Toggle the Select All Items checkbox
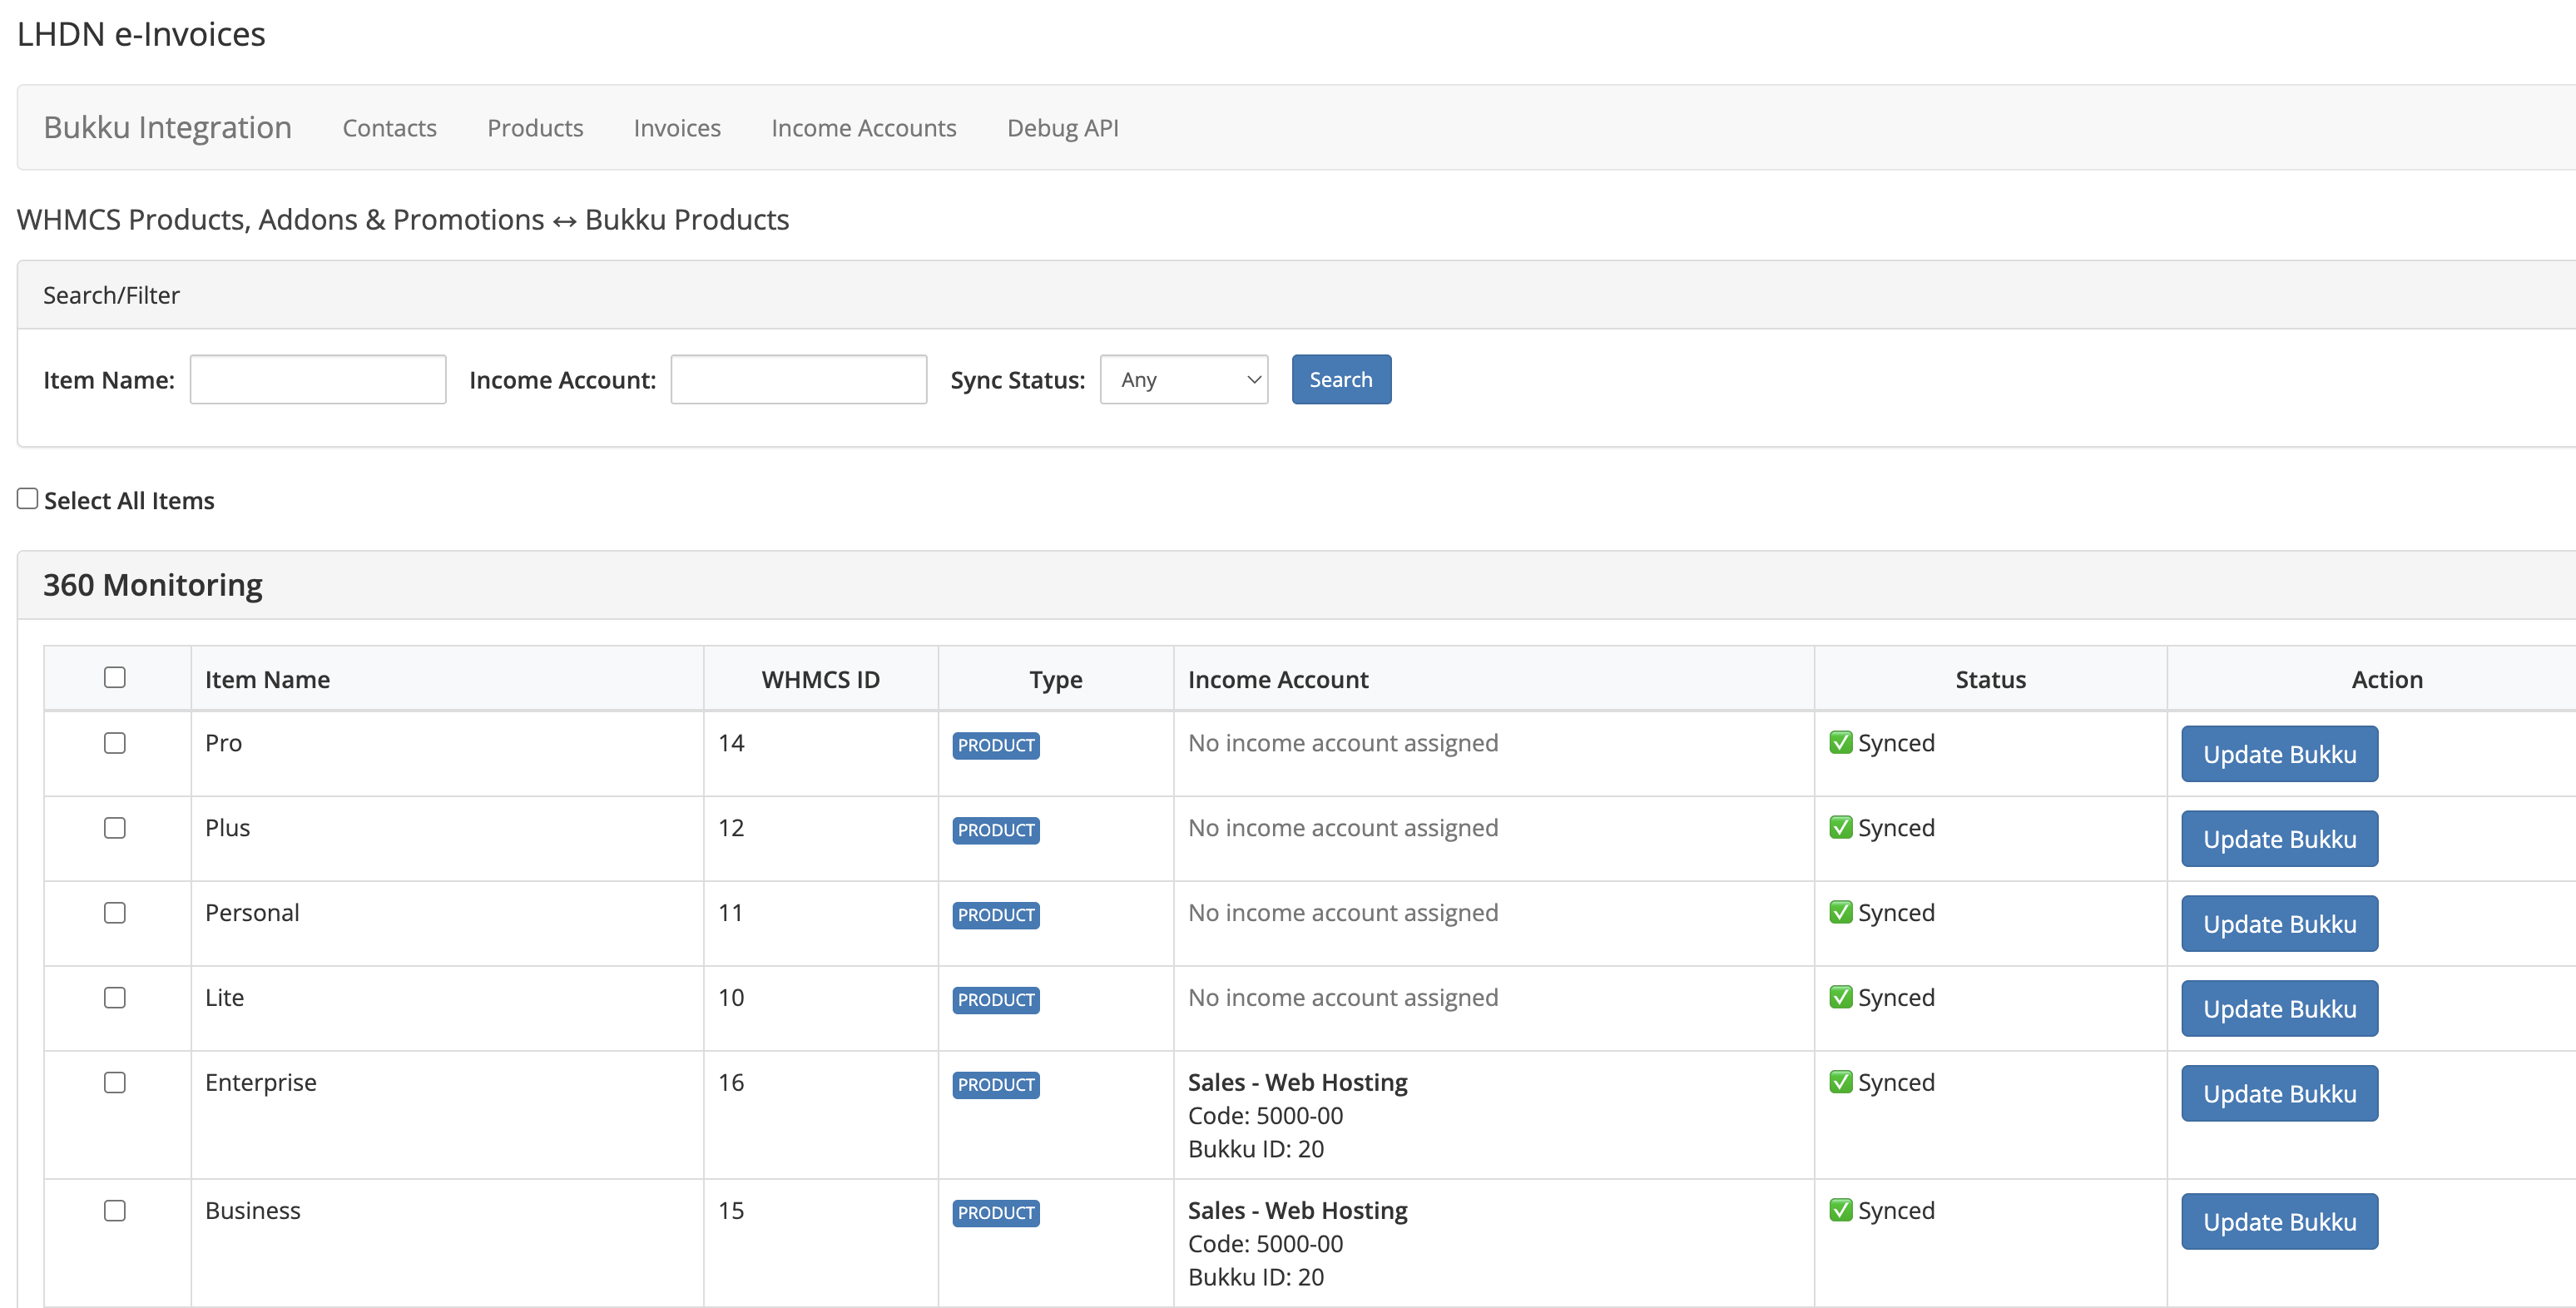Screen dimensions: 2576x1308 tap(28, 498)
